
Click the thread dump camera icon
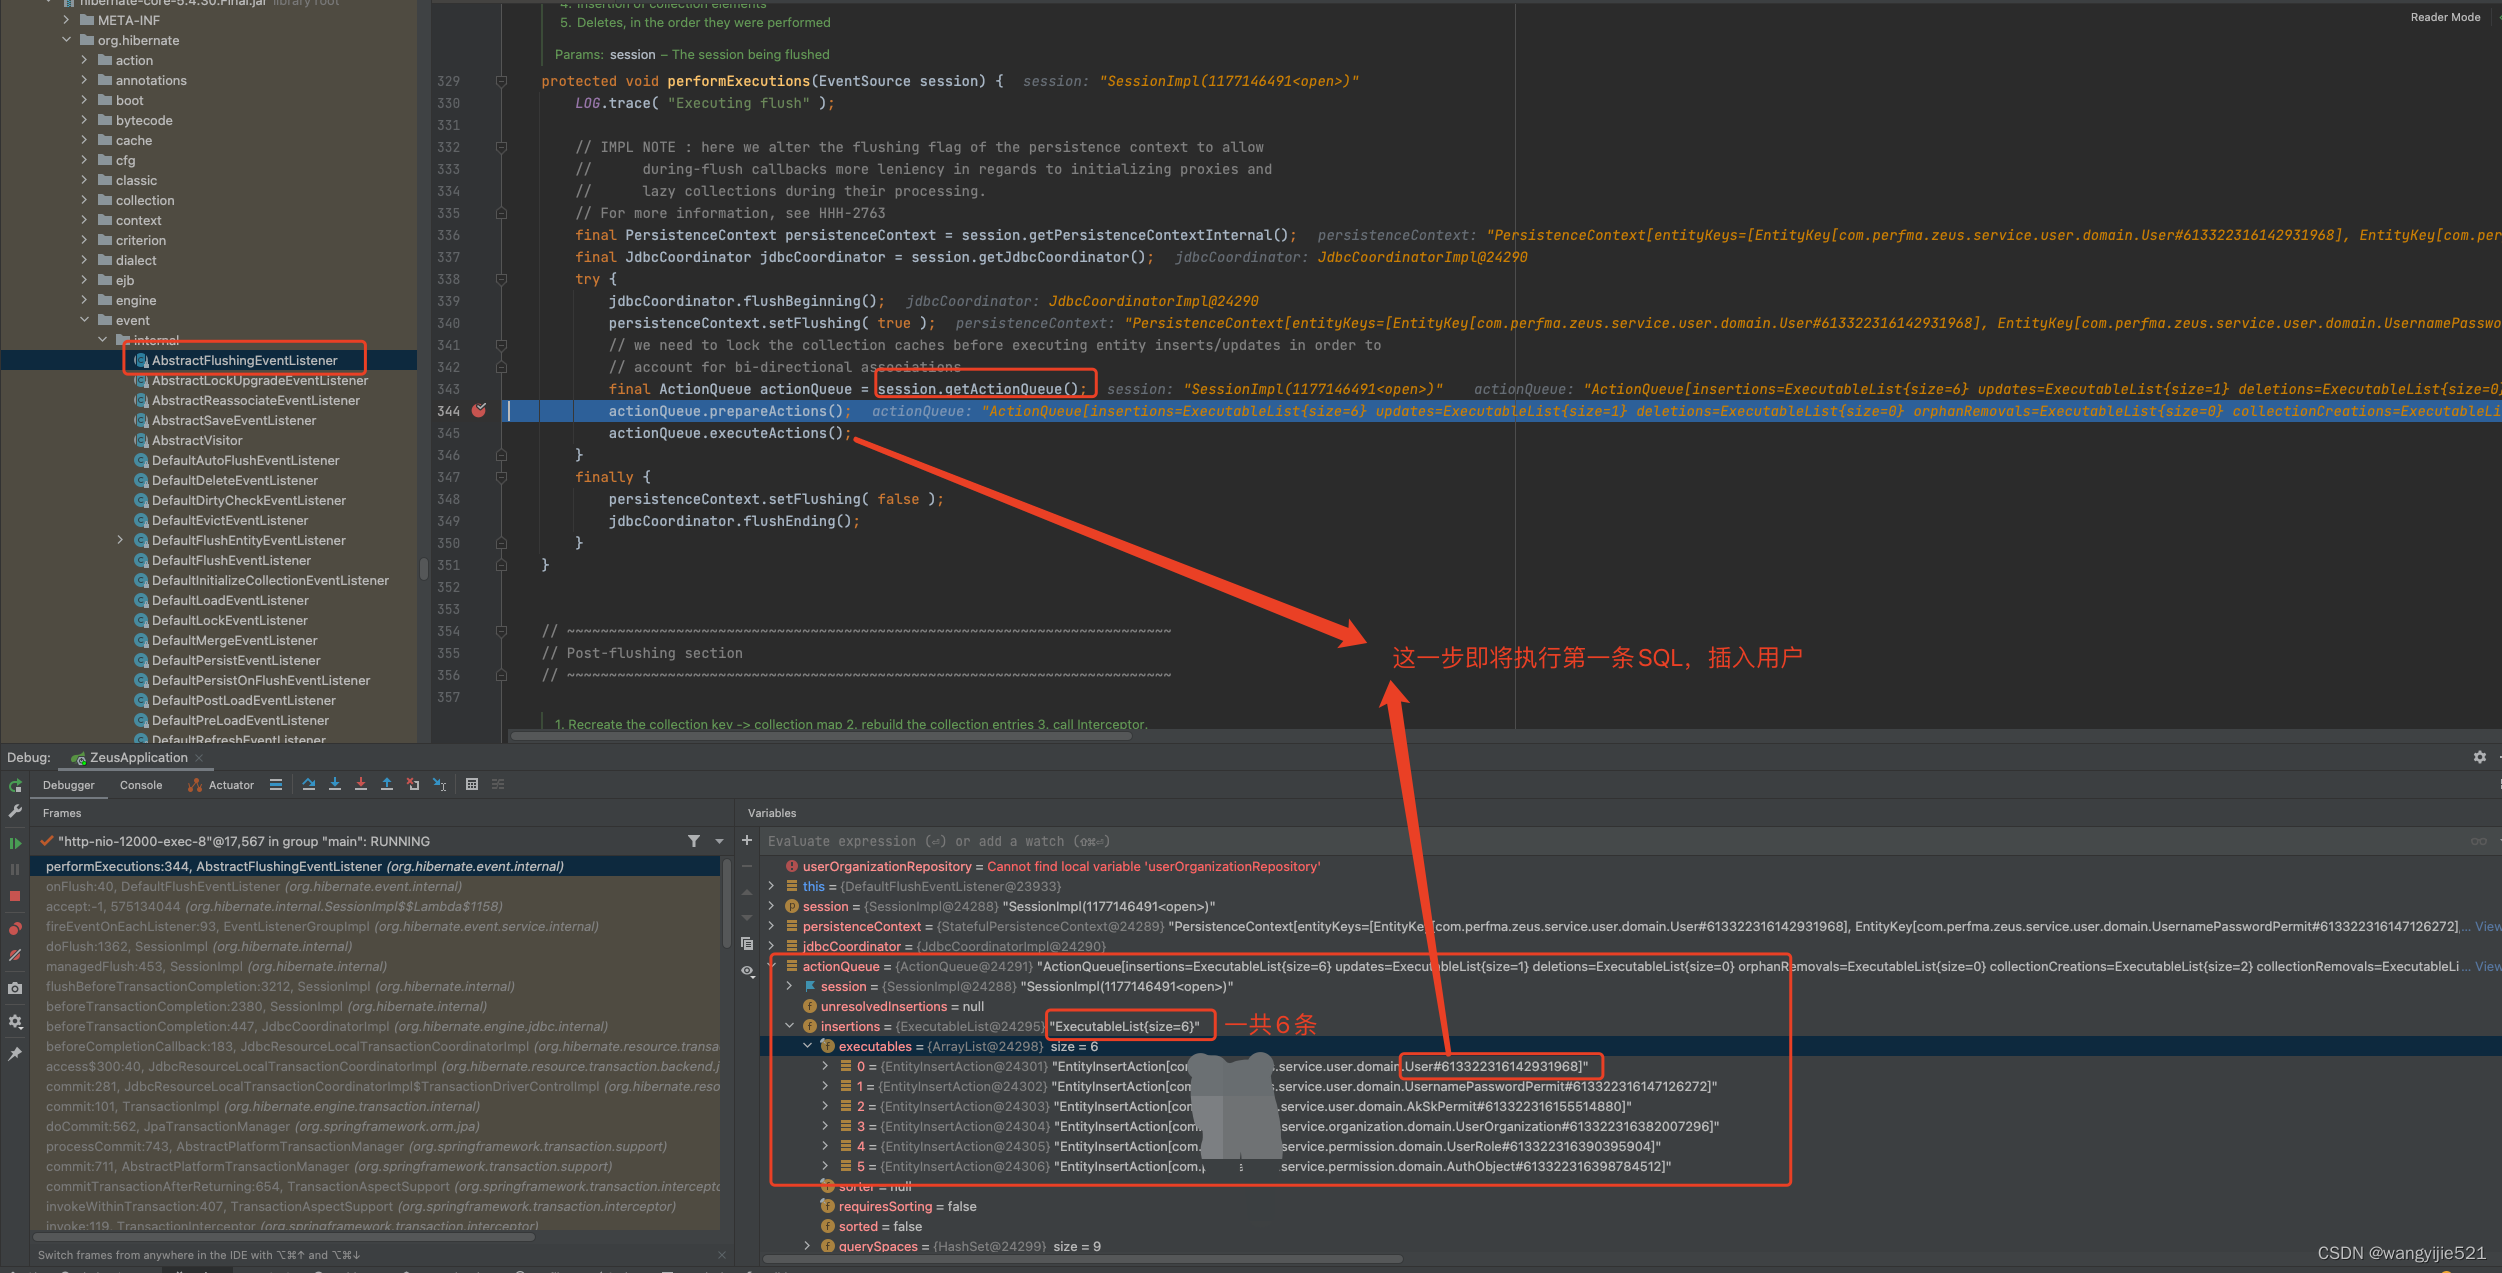pyautogui.click(x=15, y=988)
